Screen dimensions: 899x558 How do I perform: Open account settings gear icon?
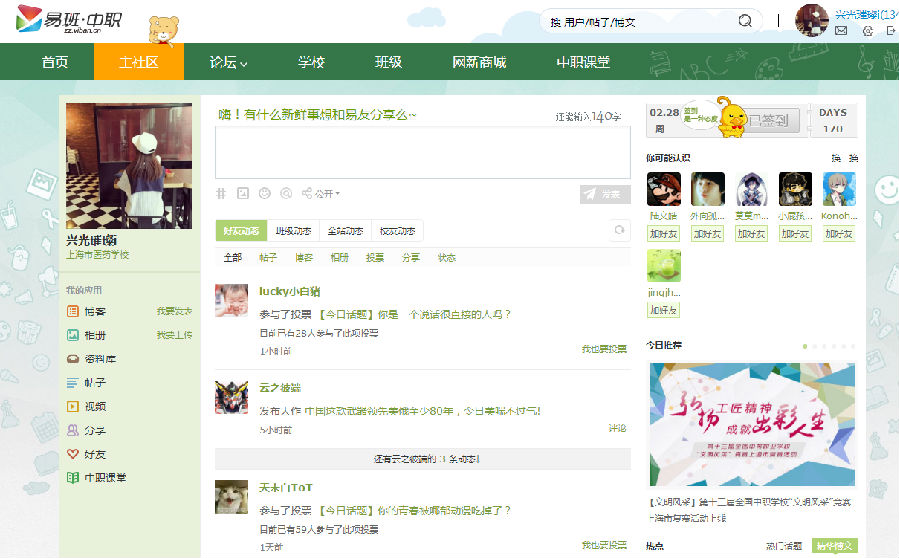[866, 31]
